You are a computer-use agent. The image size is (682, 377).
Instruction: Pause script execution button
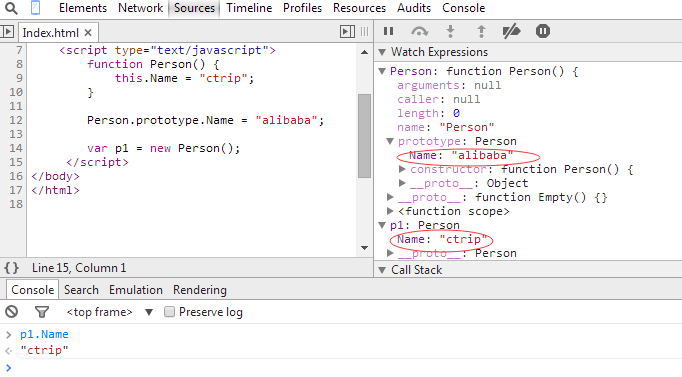click(x=388, y=31)
